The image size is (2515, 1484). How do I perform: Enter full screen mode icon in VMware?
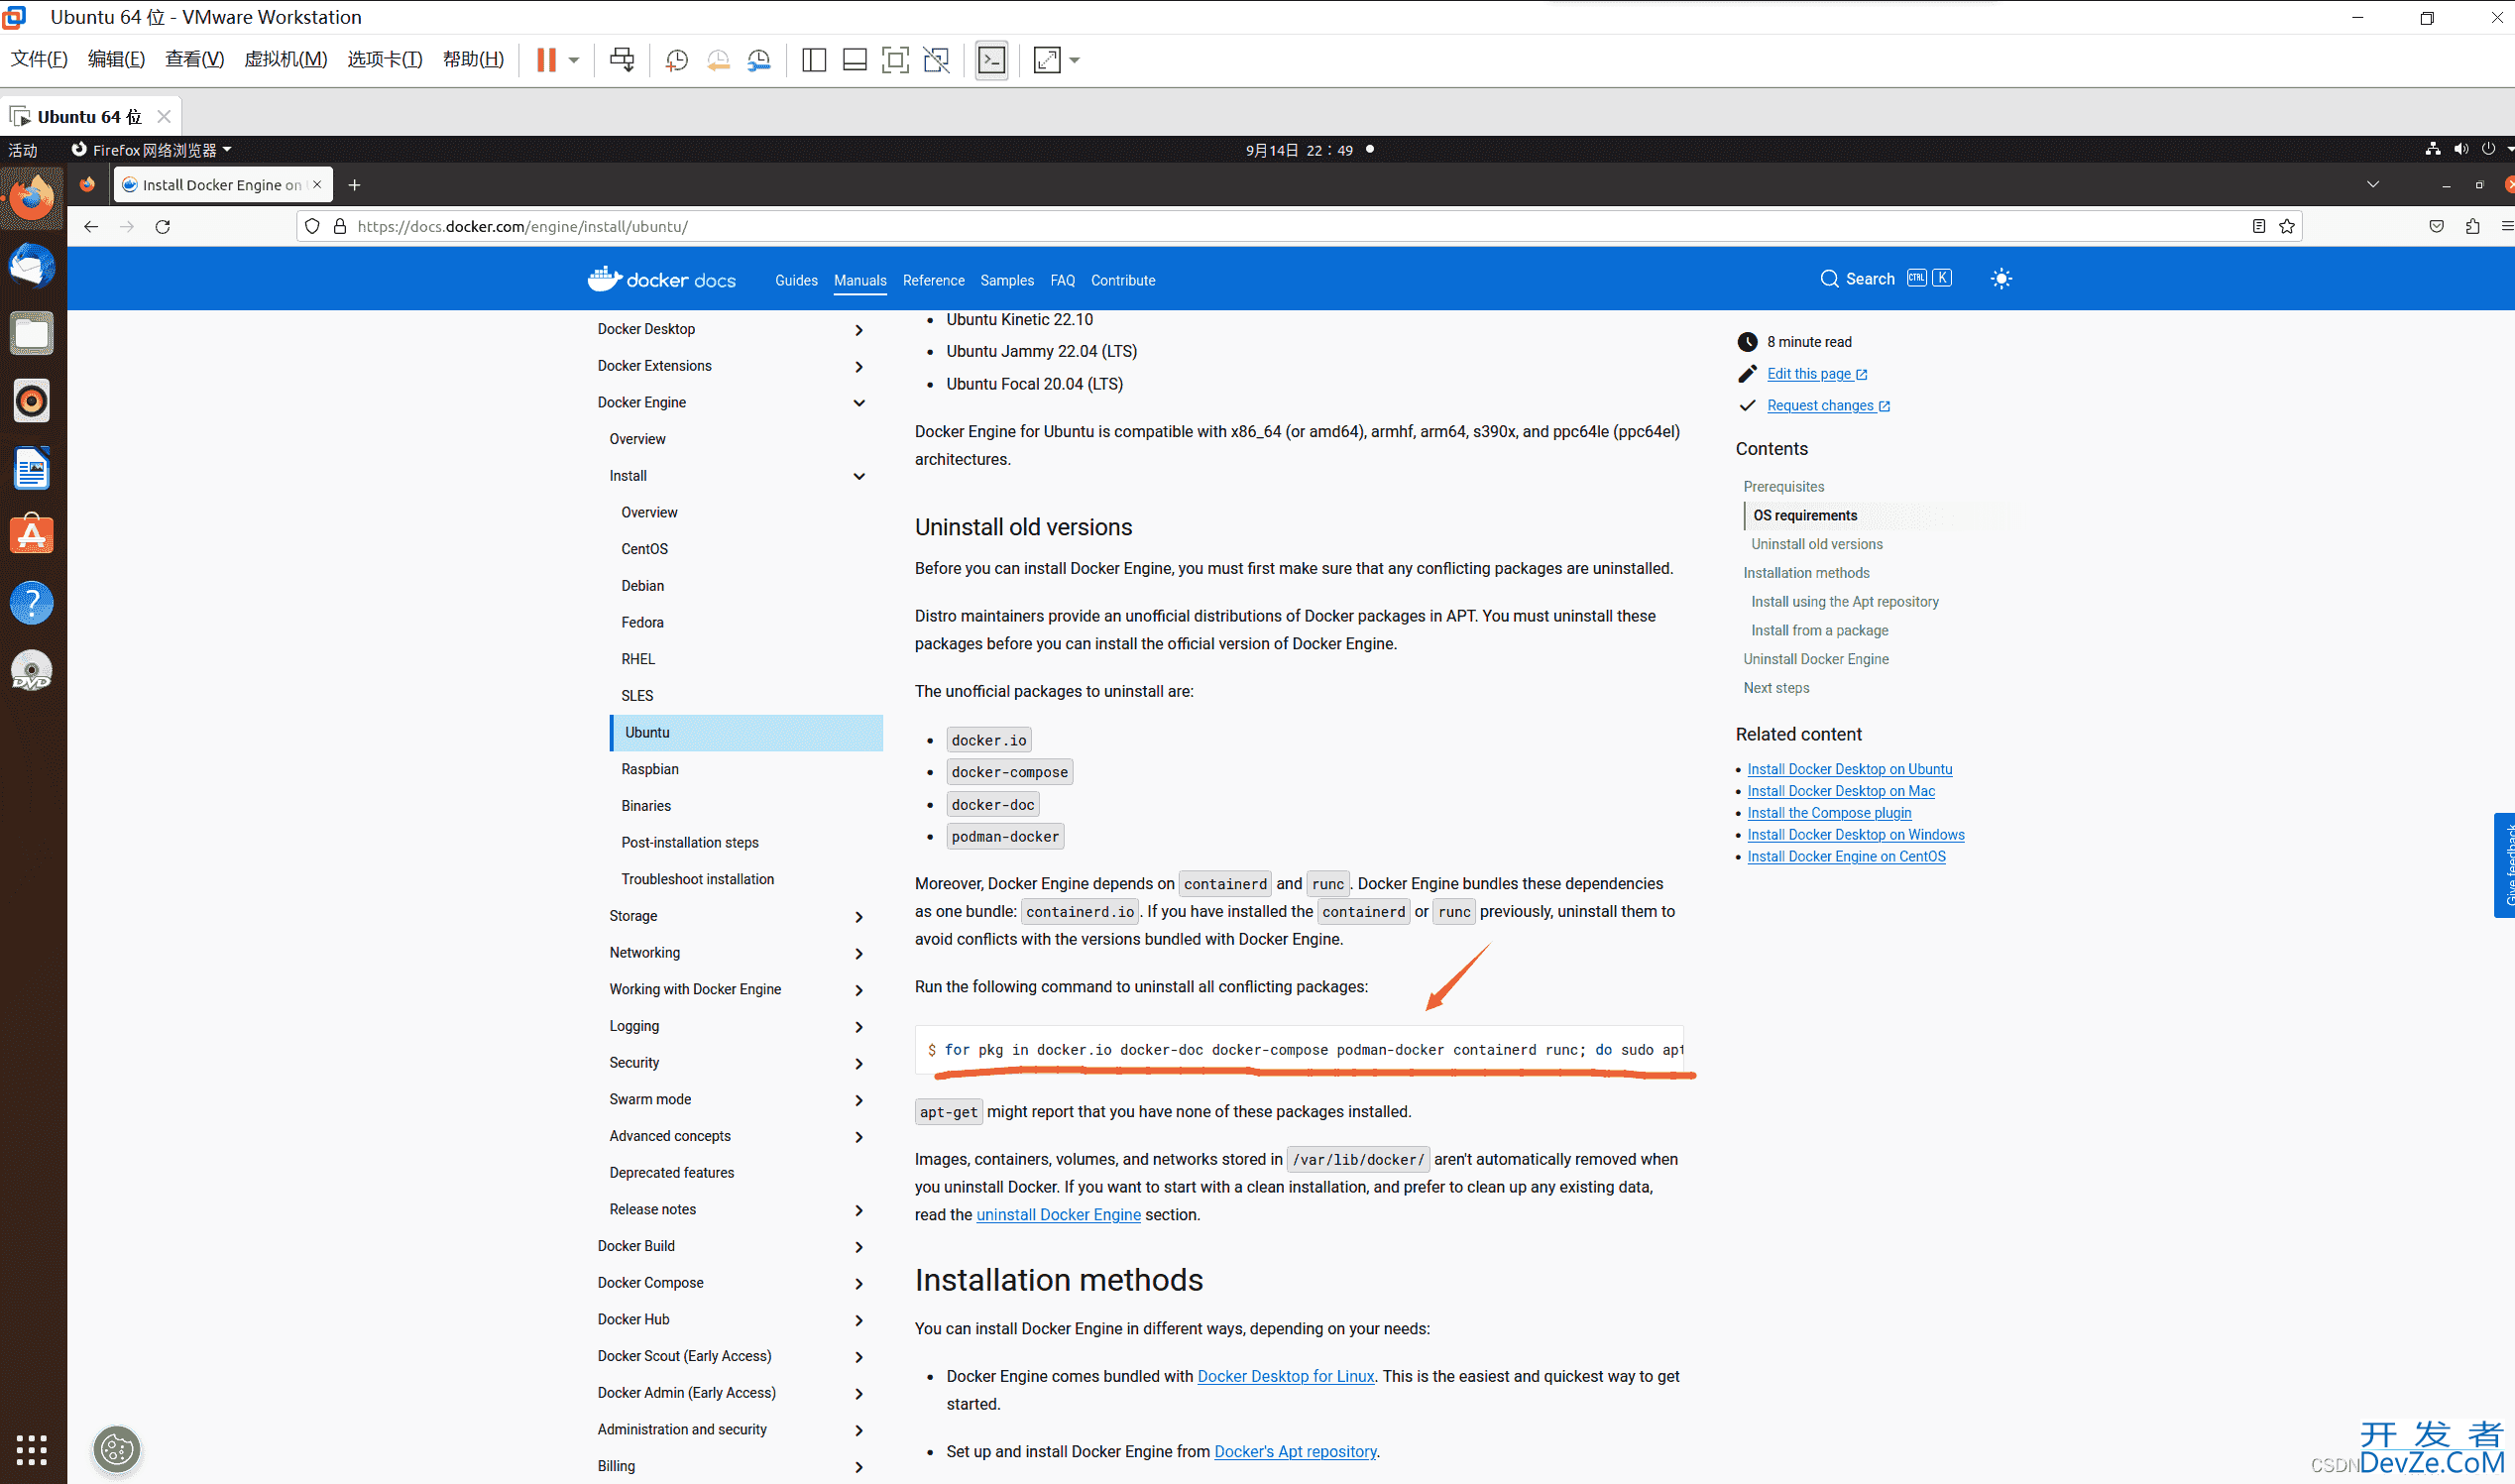[x=896, y=60]
